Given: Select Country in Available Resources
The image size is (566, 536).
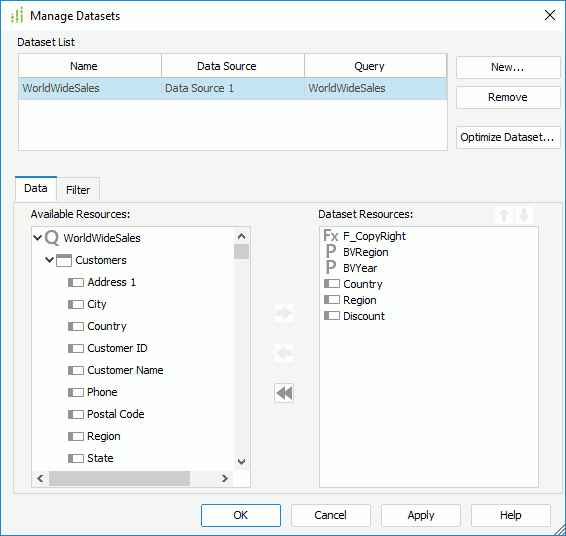Looking at the screenshot, I should (x=107, y=326).
